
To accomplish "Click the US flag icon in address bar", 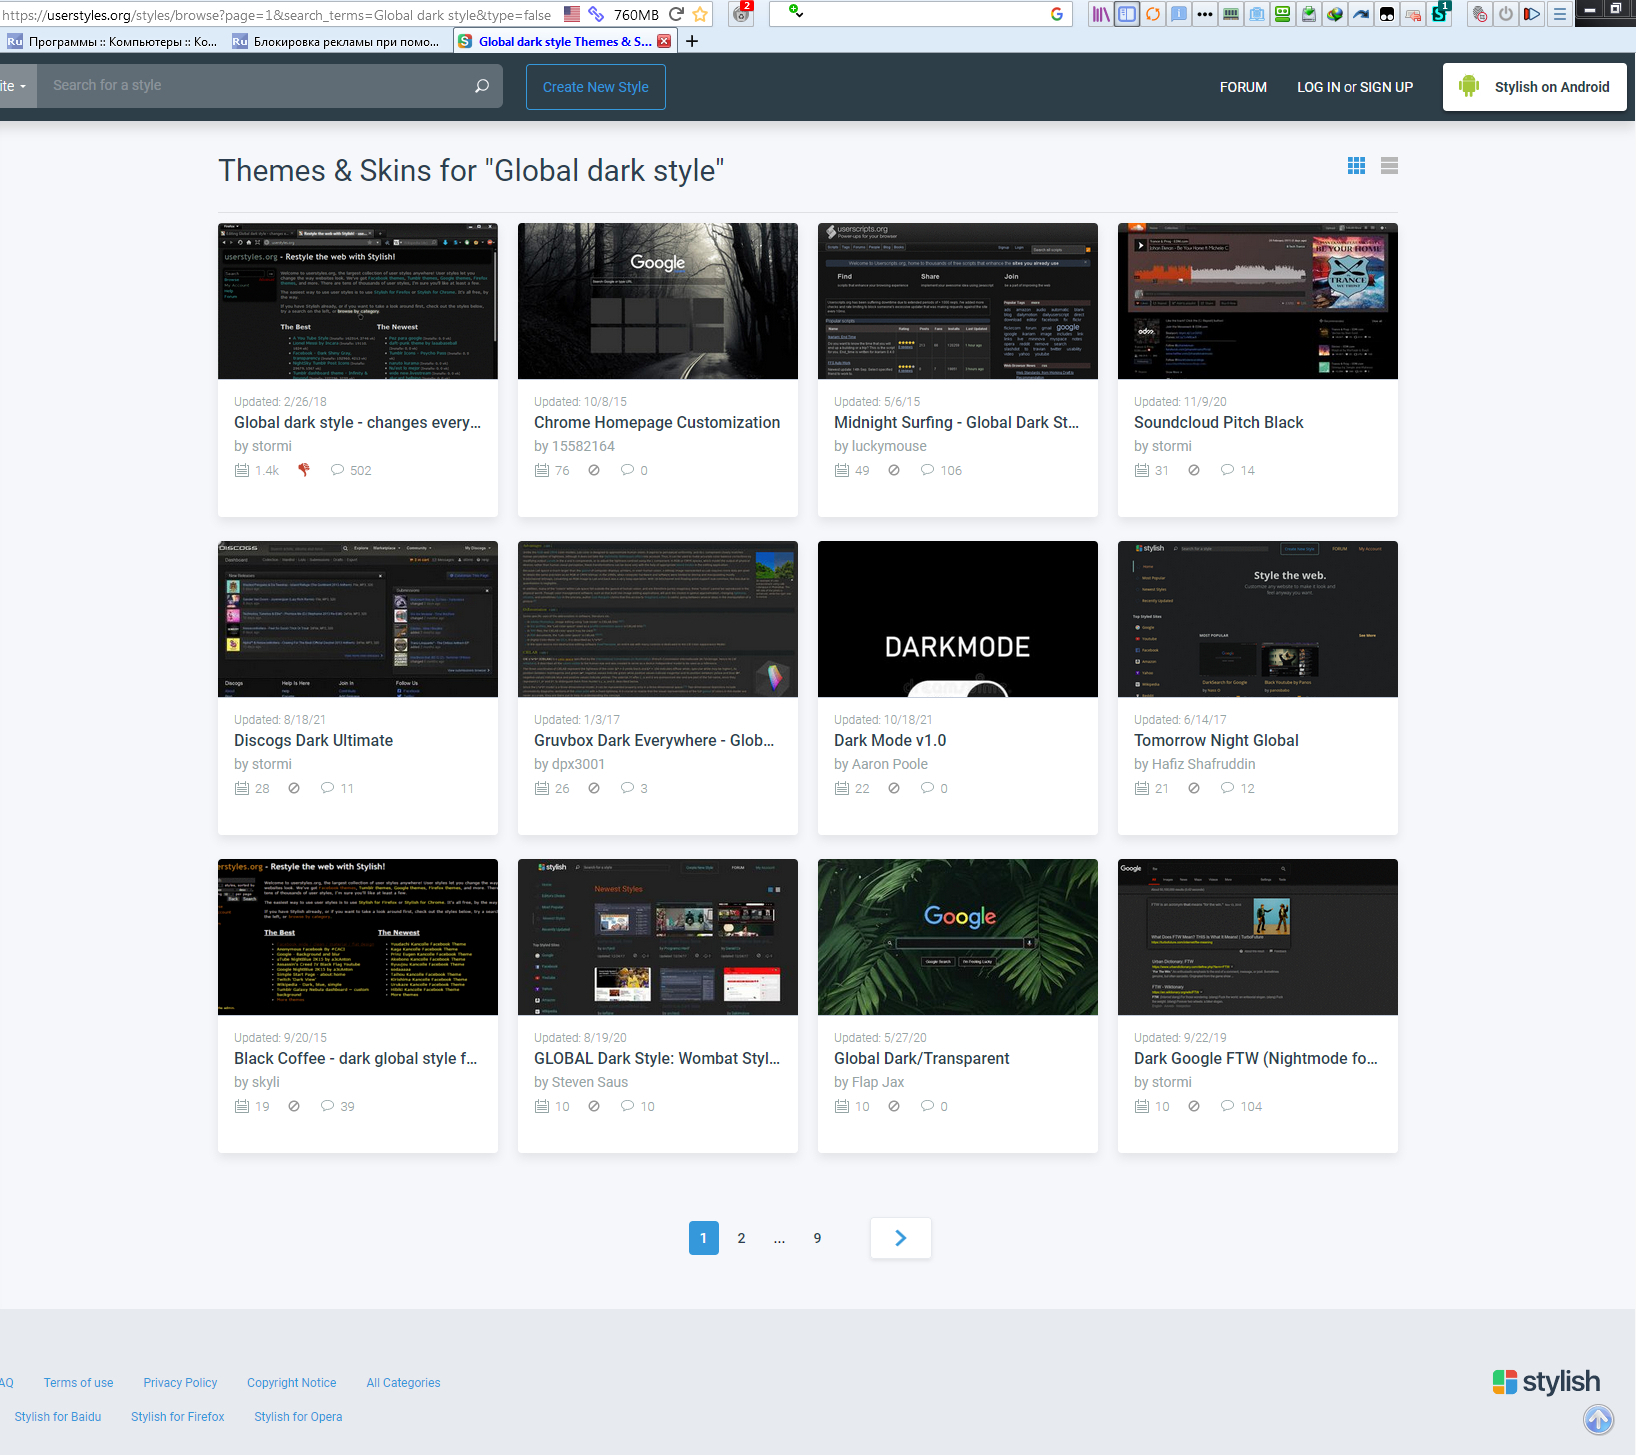I will (x=572, y=14).
